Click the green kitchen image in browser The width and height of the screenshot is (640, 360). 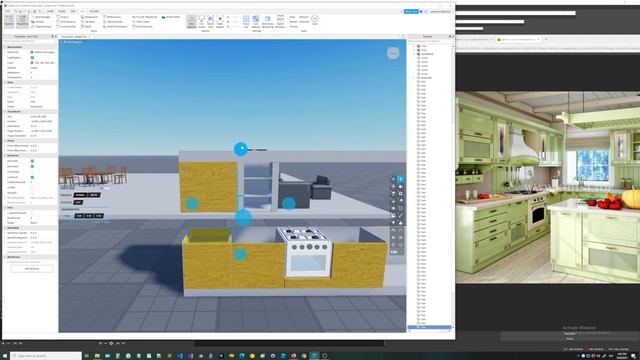pyautogui.click(x=548, y=187)
